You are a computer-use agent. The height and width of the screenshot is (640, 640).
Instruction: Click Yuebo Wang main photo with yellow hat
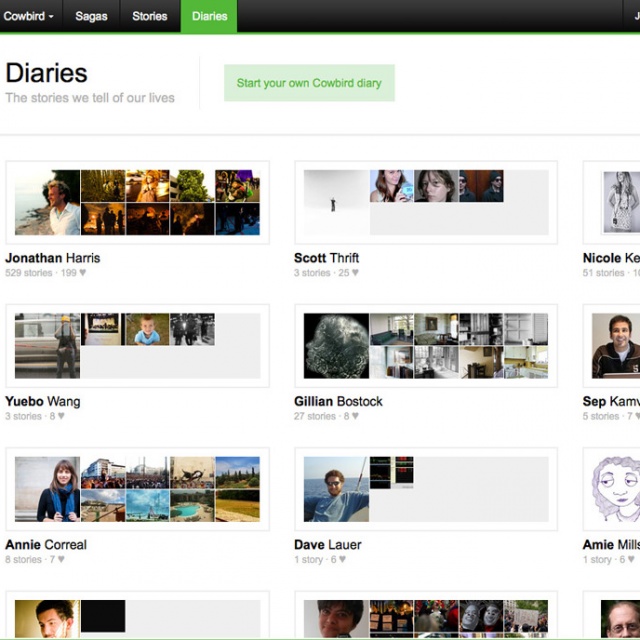(47, 346)
